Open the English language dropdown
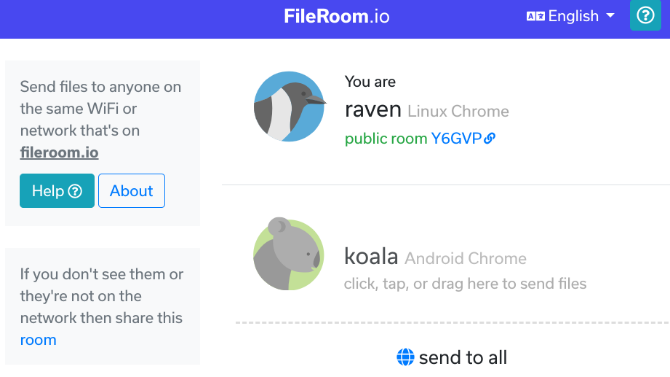The image size is (670, 377). [x=570, y=16]
